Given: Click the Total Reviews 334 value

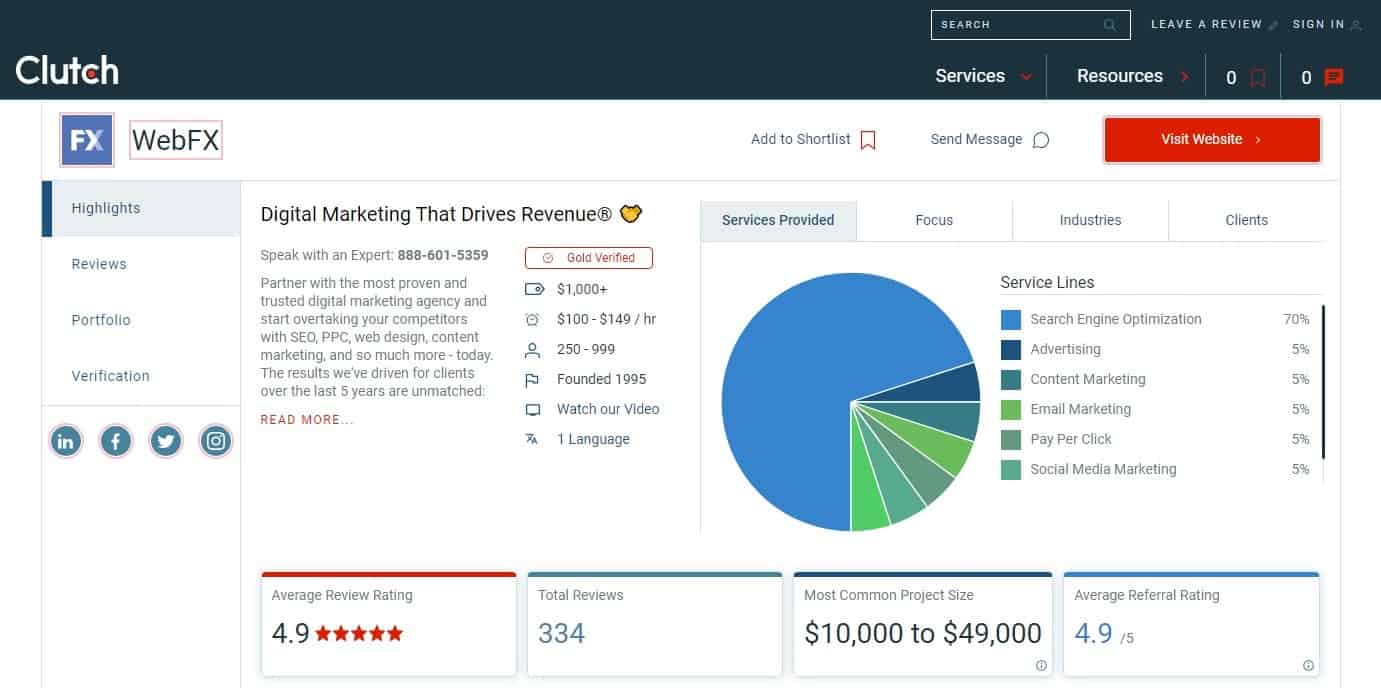Looking at the screenshot, I should (x=561, y=633).
